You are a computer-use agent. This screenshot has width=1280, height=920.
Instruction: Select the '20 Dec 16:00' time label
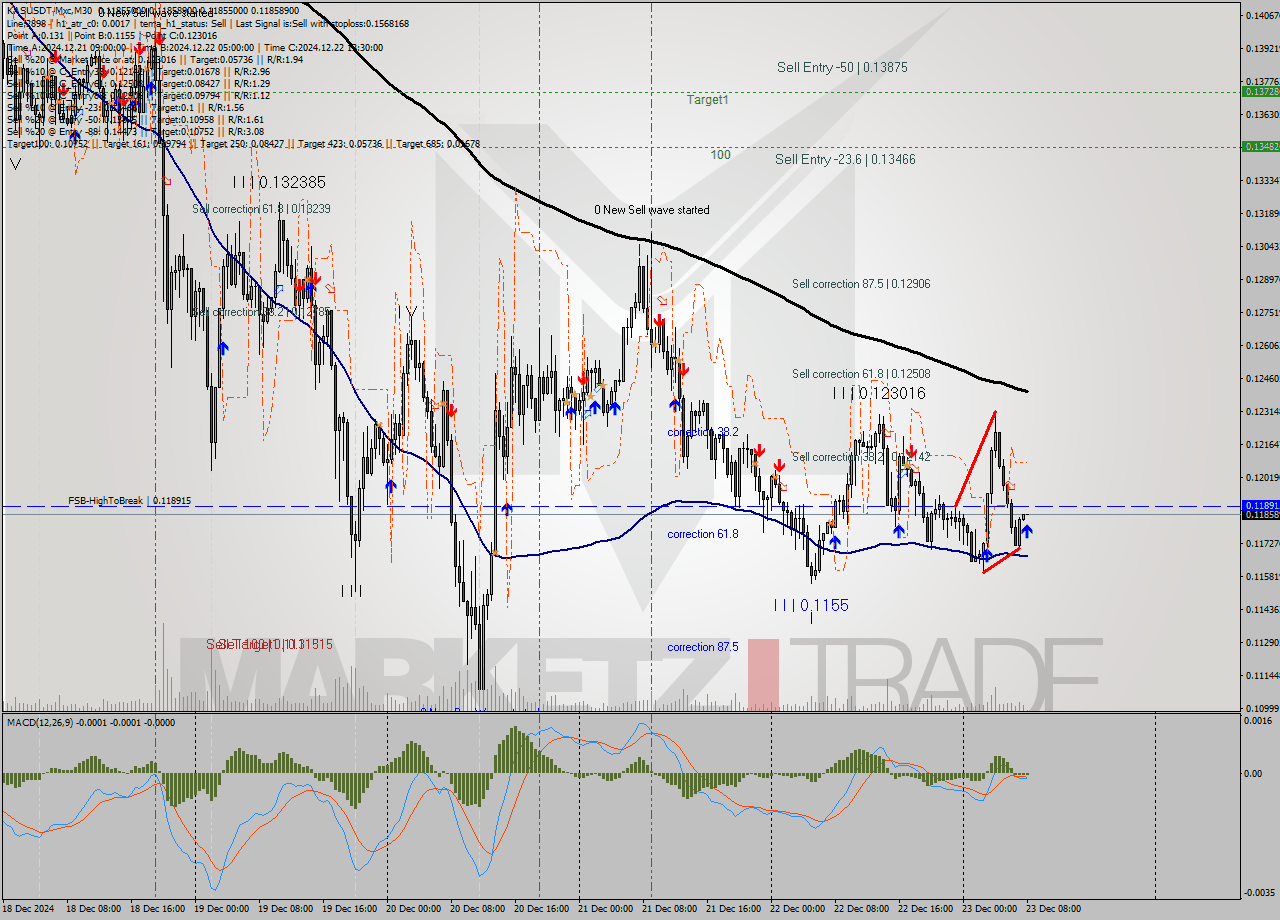(542, 909)
